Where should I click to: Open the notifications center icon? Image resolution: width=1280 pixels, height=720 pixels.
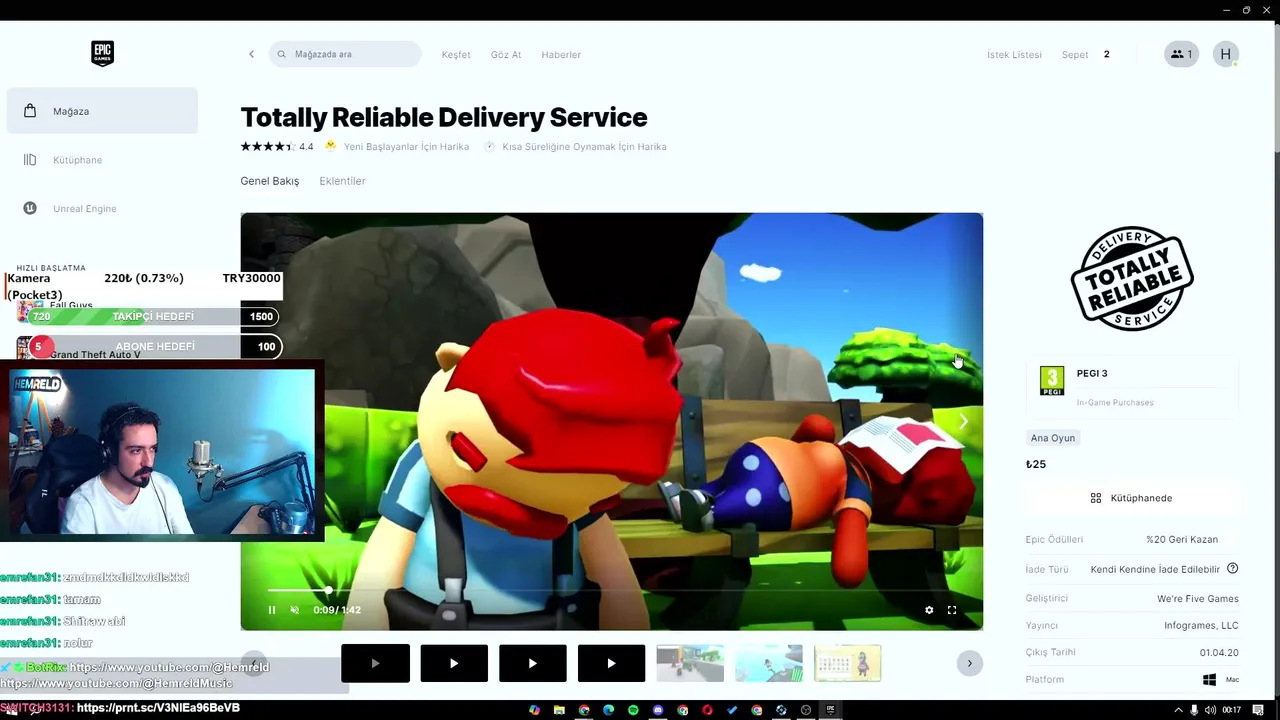coord(1258,710)
